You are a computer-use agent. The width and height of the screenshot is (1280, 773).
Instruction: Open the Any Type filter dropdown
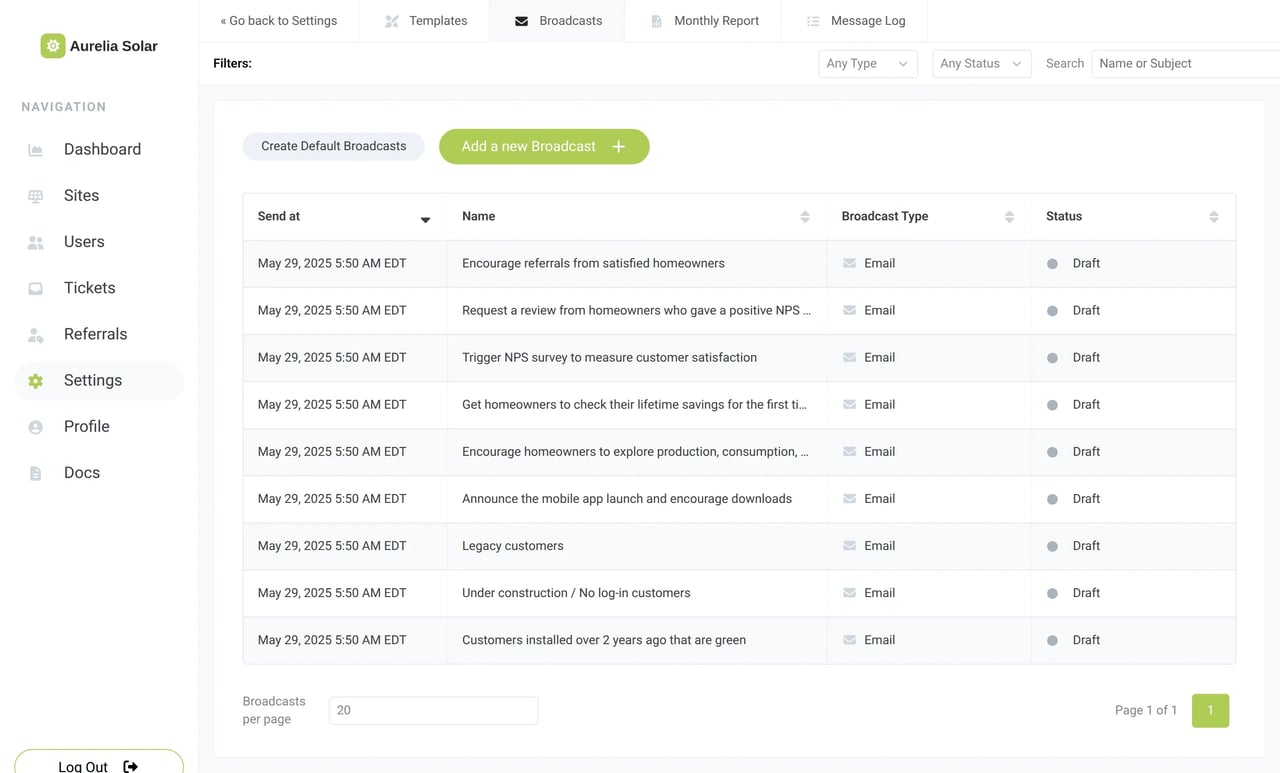tap(867, 63)
